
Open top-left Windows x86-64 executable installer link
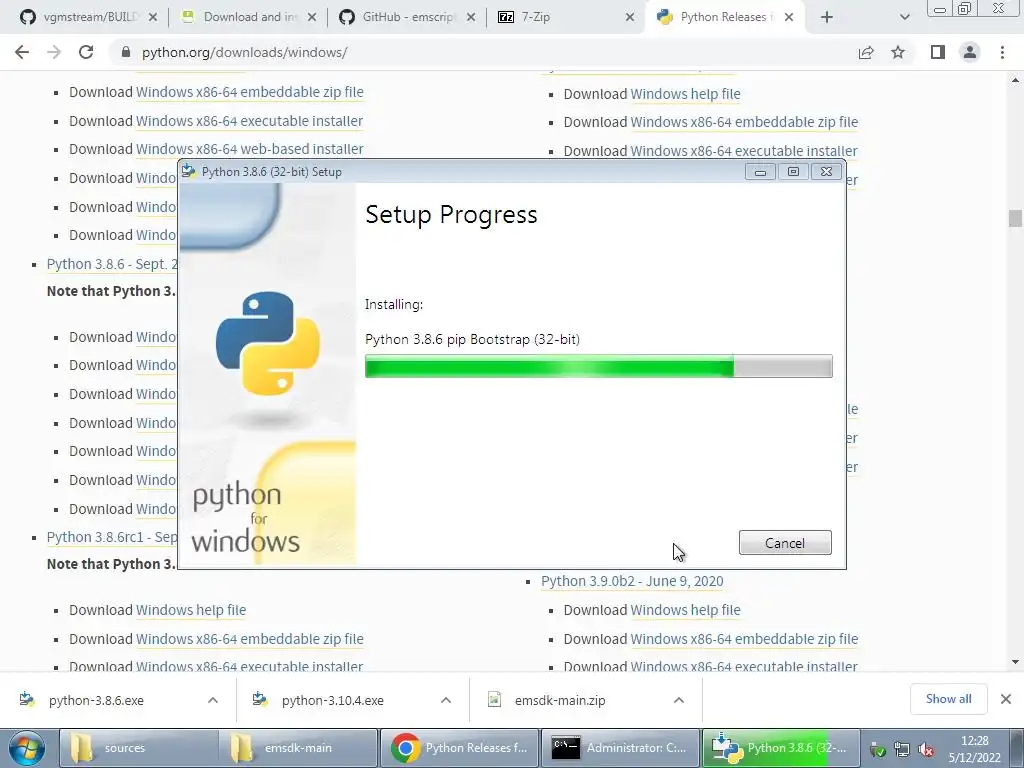pyautogui.click(x=249, y=121)
